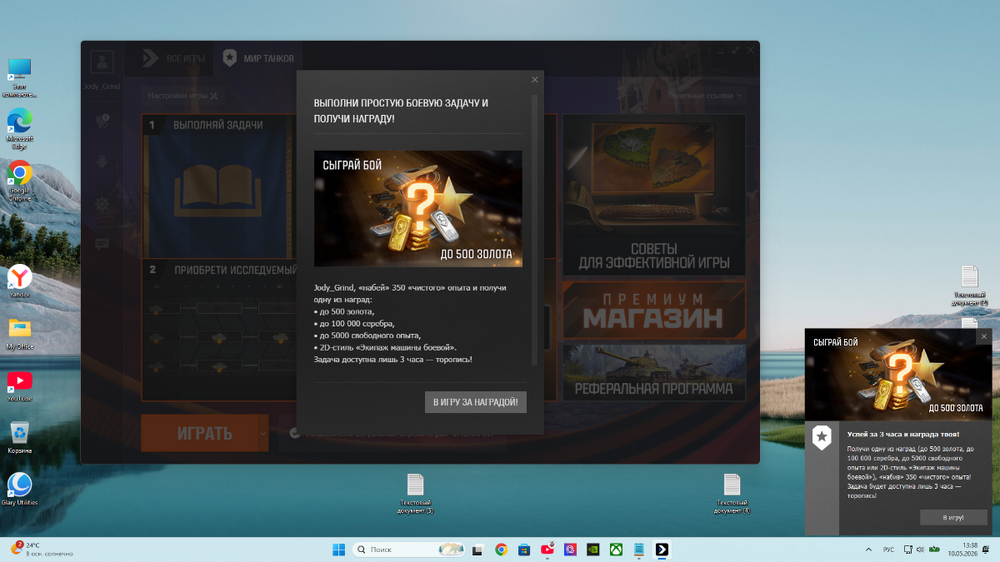Select the bottom 'Текстовый документ (4)' desktop file

tap(732, 494)
